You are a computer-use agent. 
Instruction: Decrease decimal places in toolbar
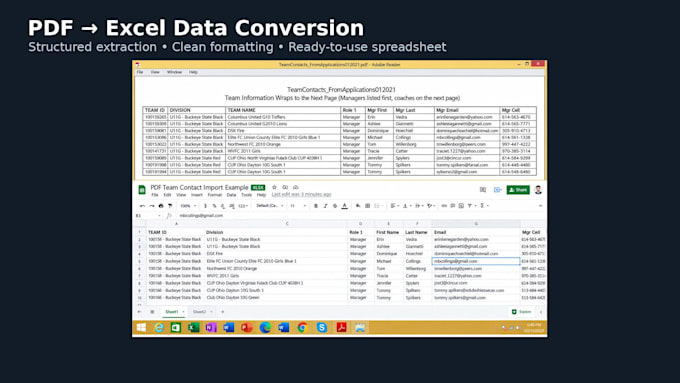pyautogui.click(x=222, y=206)
